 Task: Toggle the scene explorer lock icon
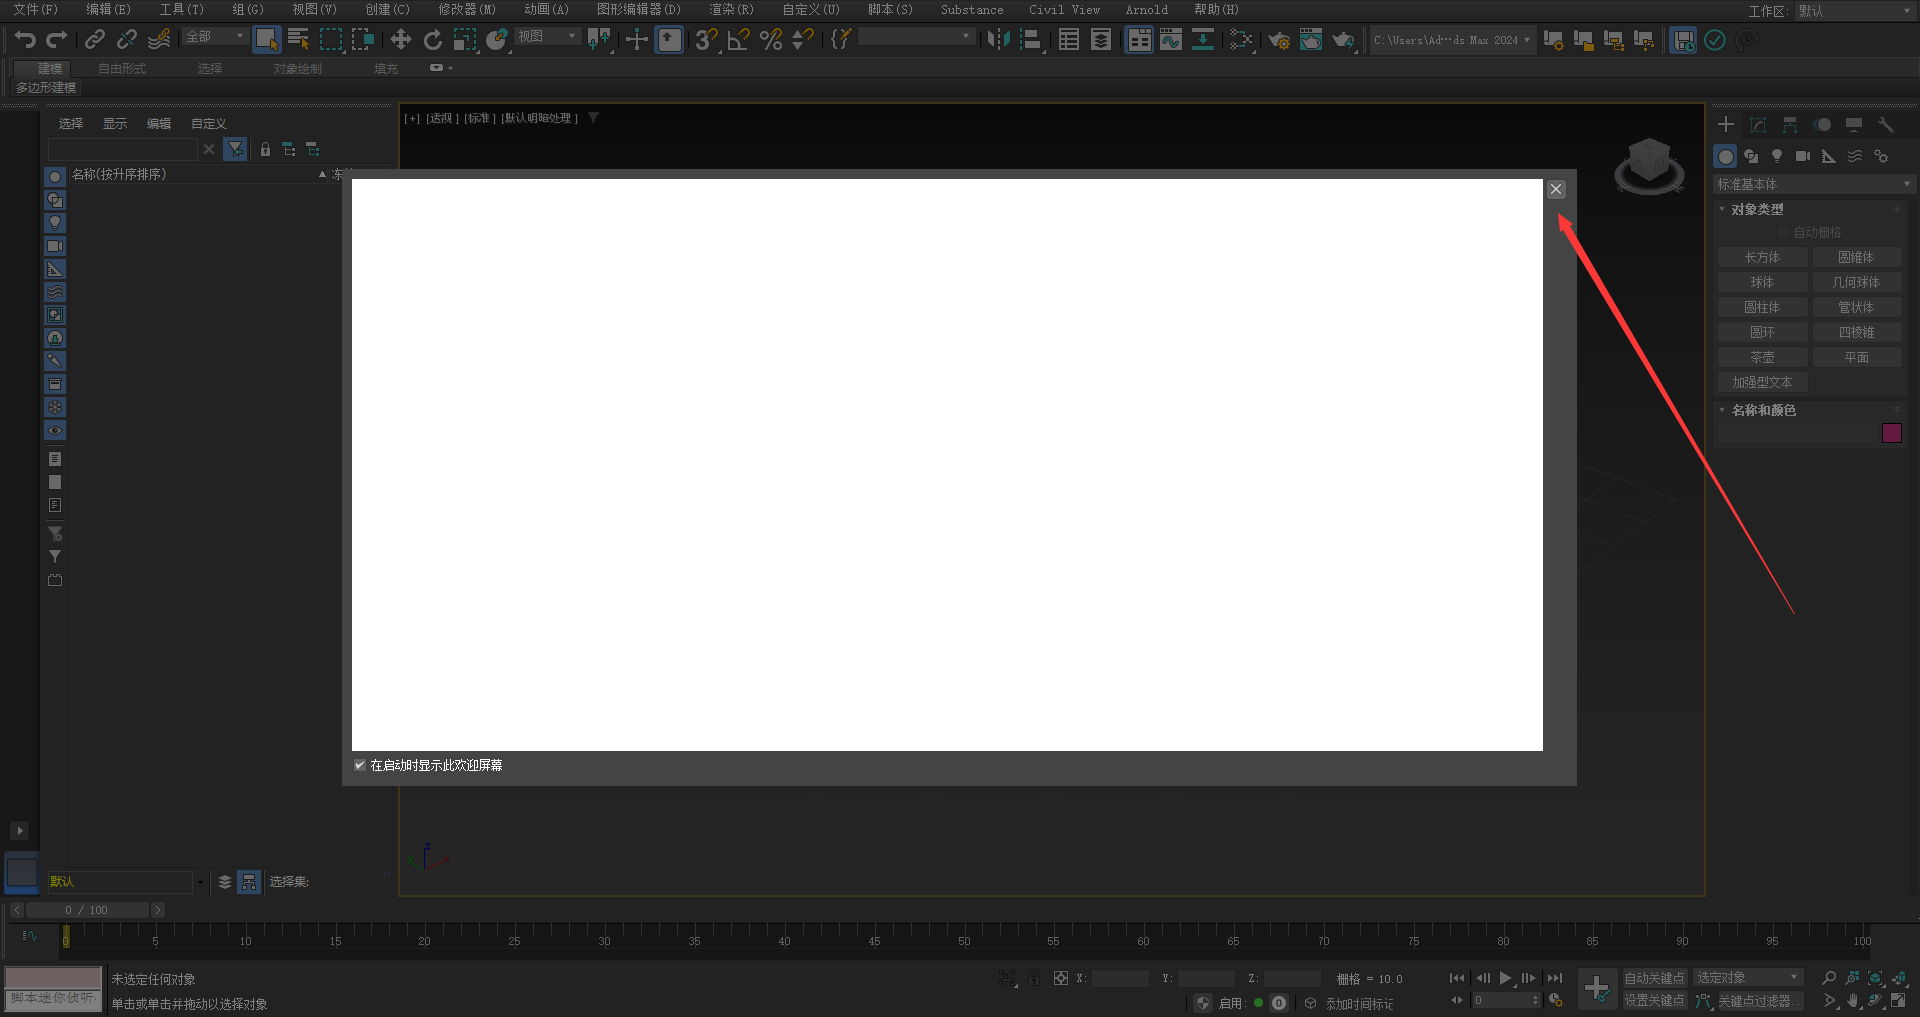[265, 150]
